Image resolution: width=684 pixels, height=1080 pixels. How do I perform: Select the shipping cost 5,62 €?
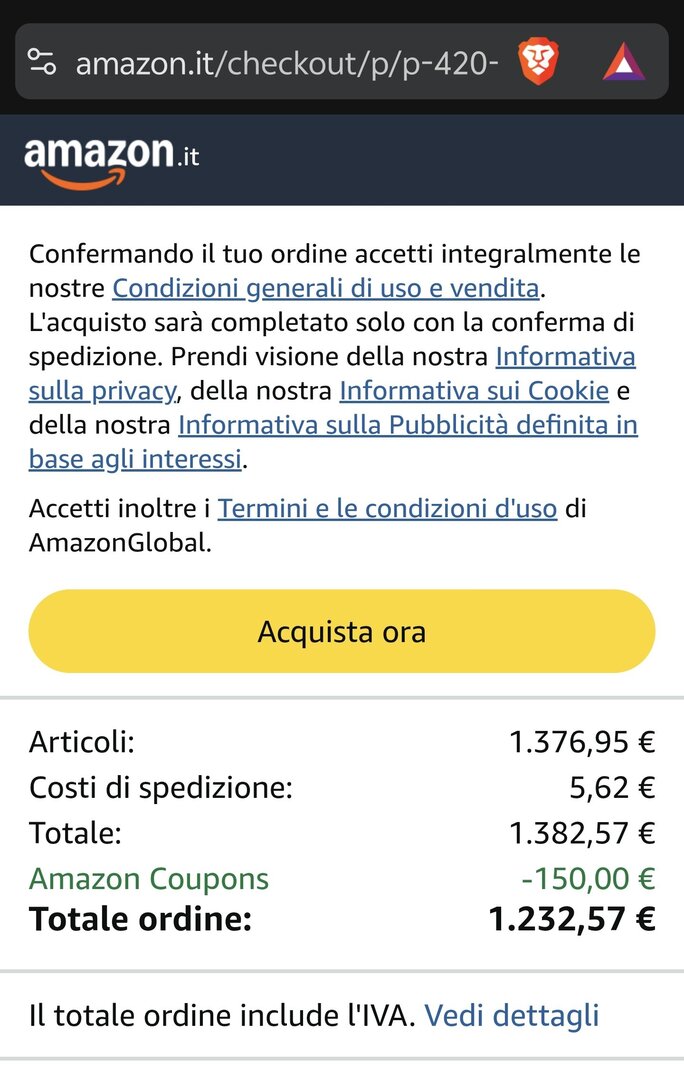point(612,787)
